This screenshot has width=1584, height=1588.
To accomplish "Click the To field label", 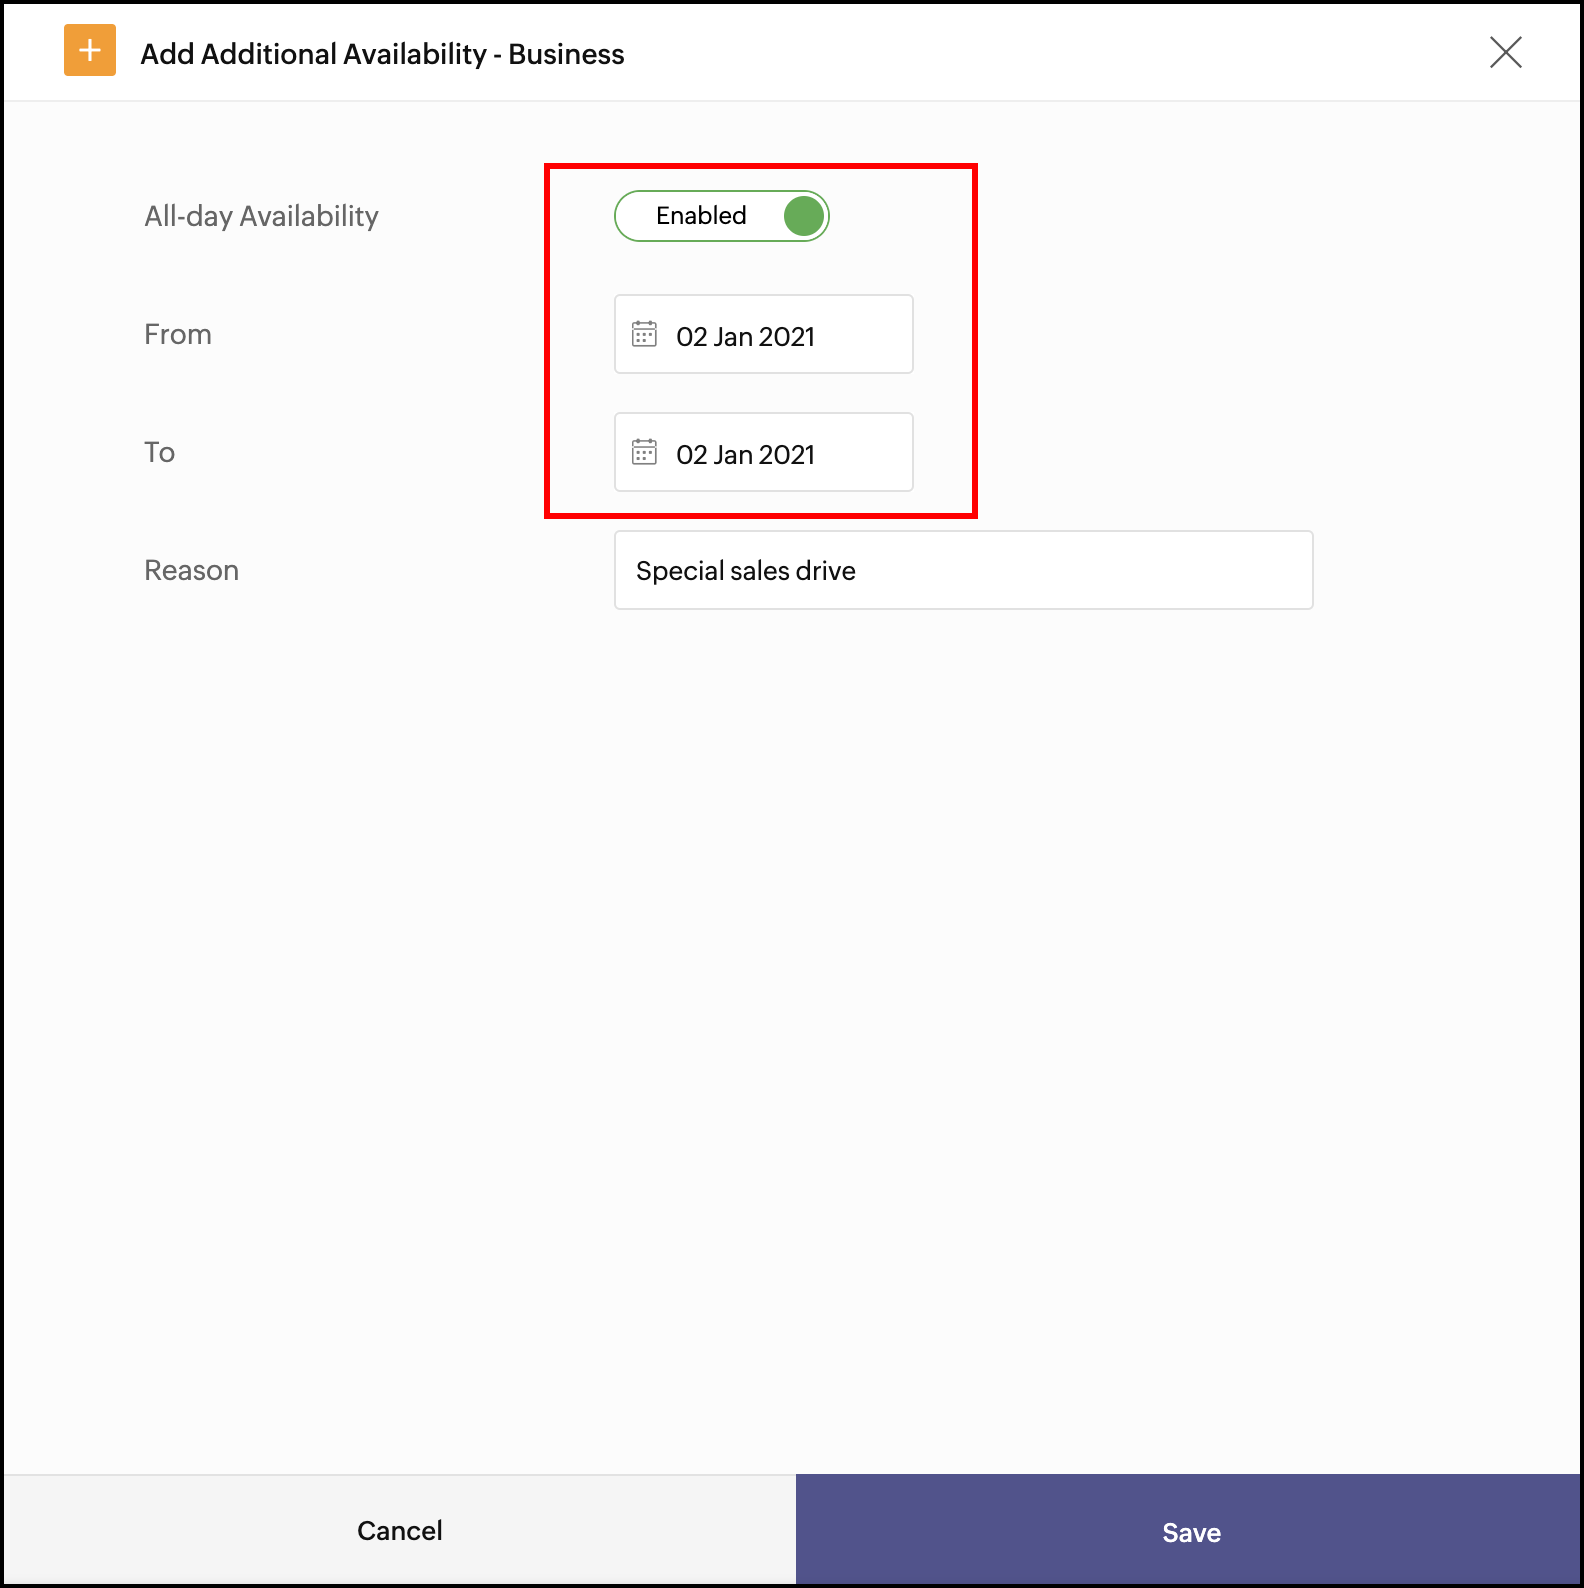I will tap(160, 452).
